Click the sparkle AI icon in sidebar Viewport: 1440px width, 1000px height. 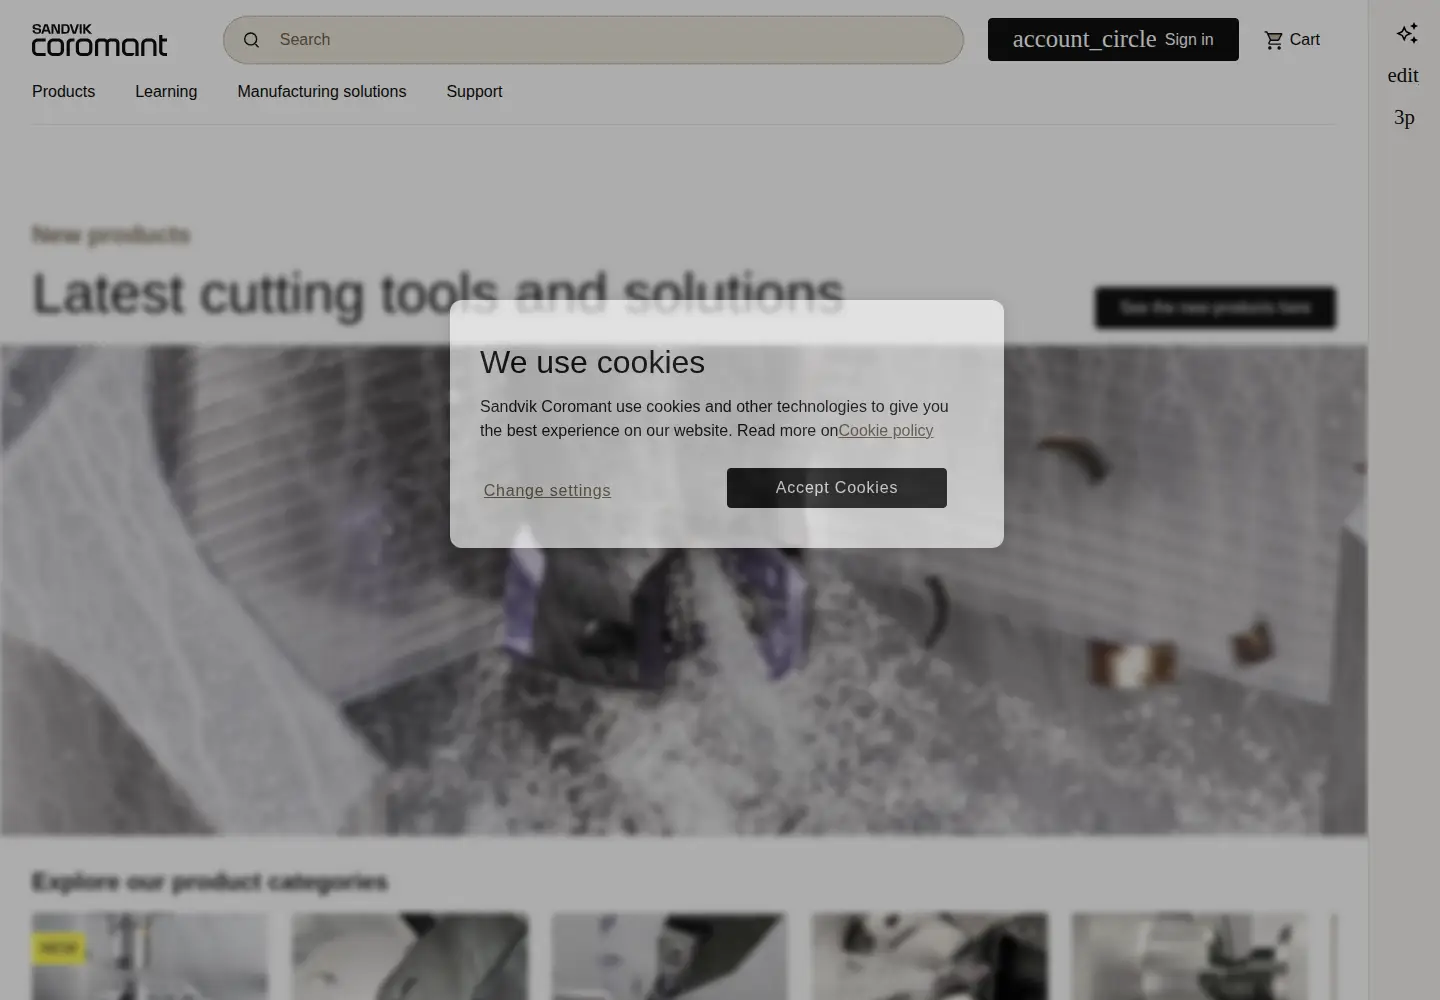tap(1407, 34)
